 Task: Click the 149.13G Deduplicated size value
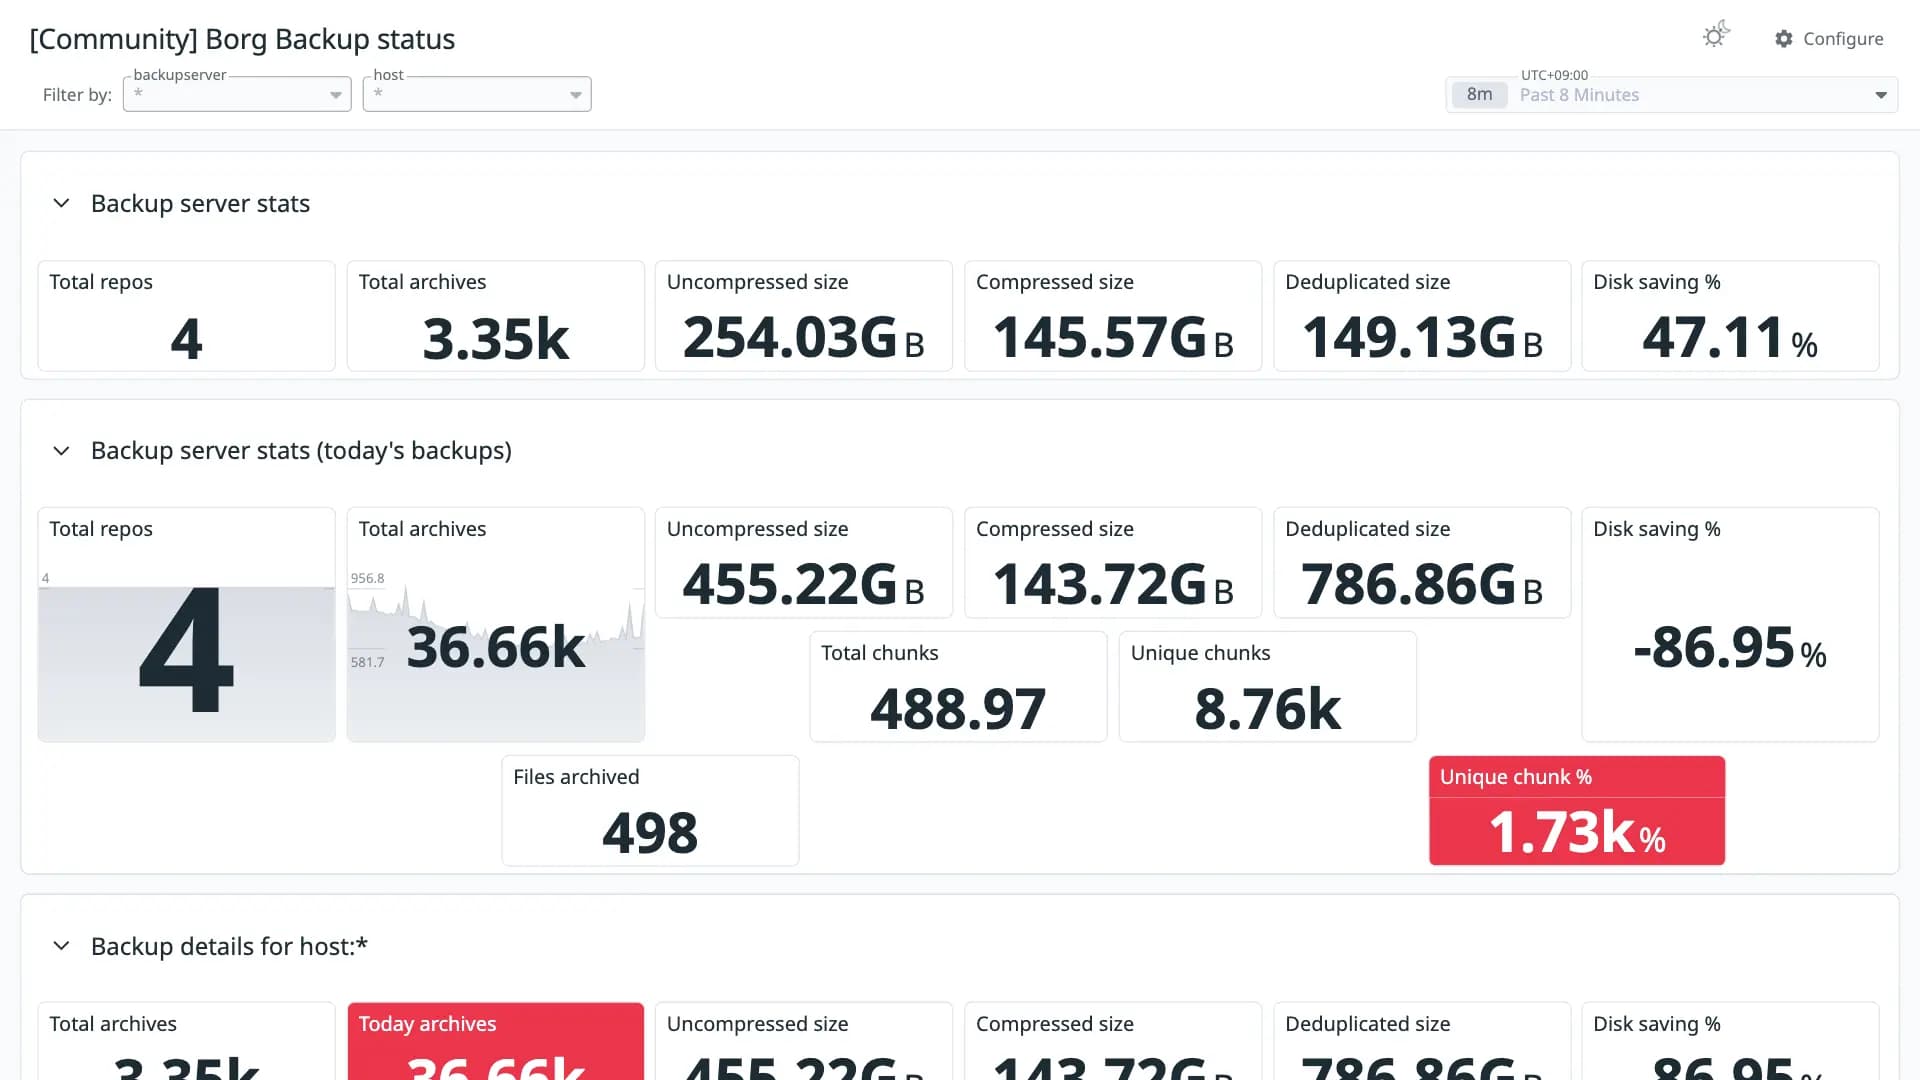coord(1422,338)
